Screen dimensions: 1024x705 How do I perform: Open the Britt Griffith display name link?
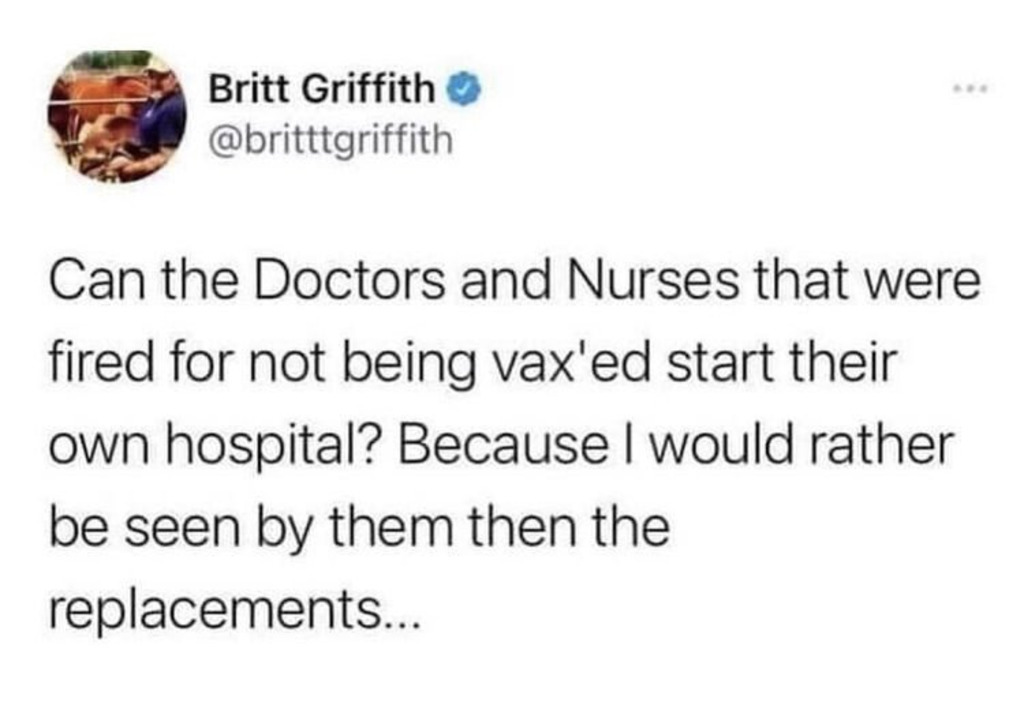[x=321, y=89]
